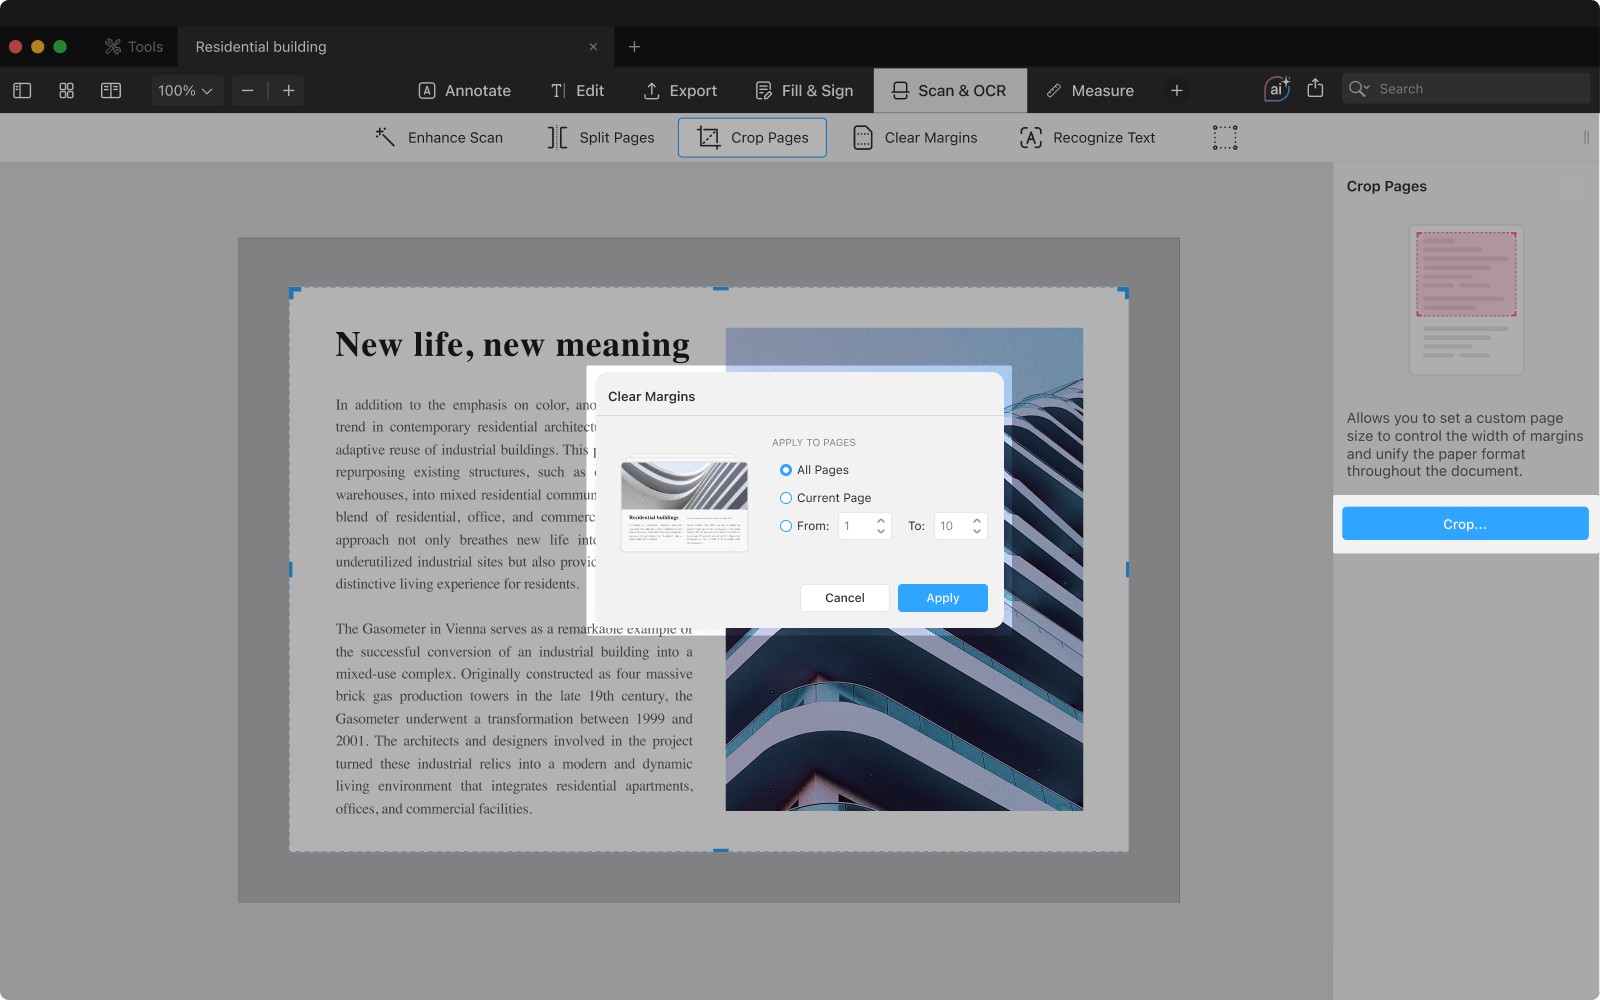This screenshot has width=1600, height=1000.
Task: Click the From page number stepper arrows
Action: tap(881, 526)
